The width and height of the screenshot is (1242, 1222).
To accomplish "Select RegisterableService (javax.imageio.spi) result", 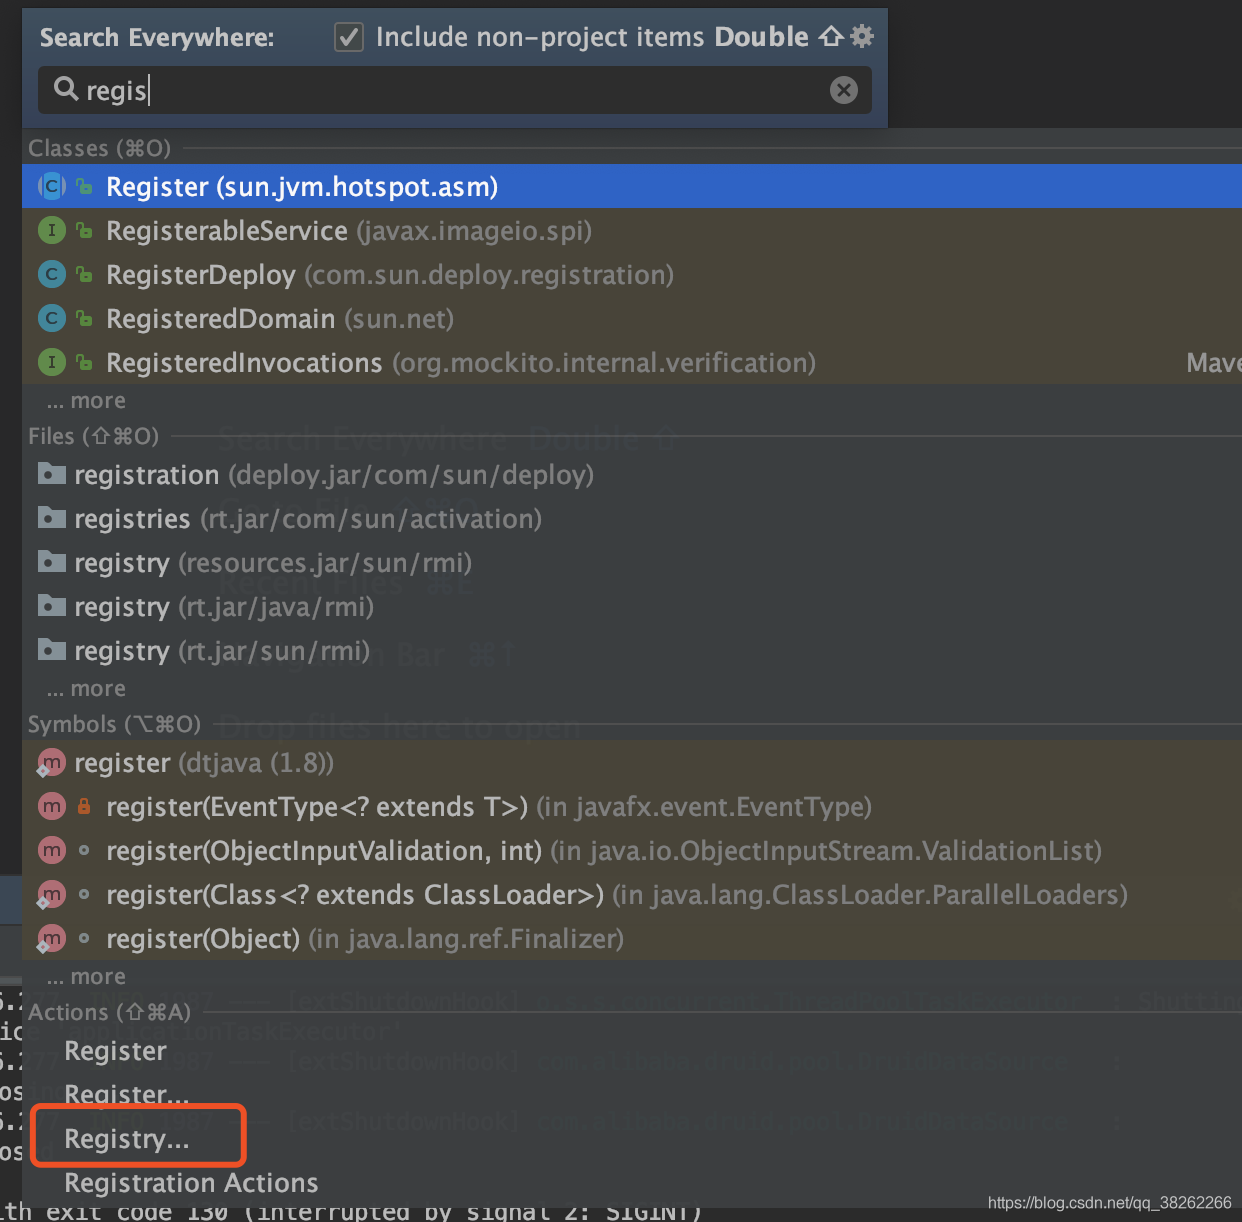I will (x=632, y=230).
